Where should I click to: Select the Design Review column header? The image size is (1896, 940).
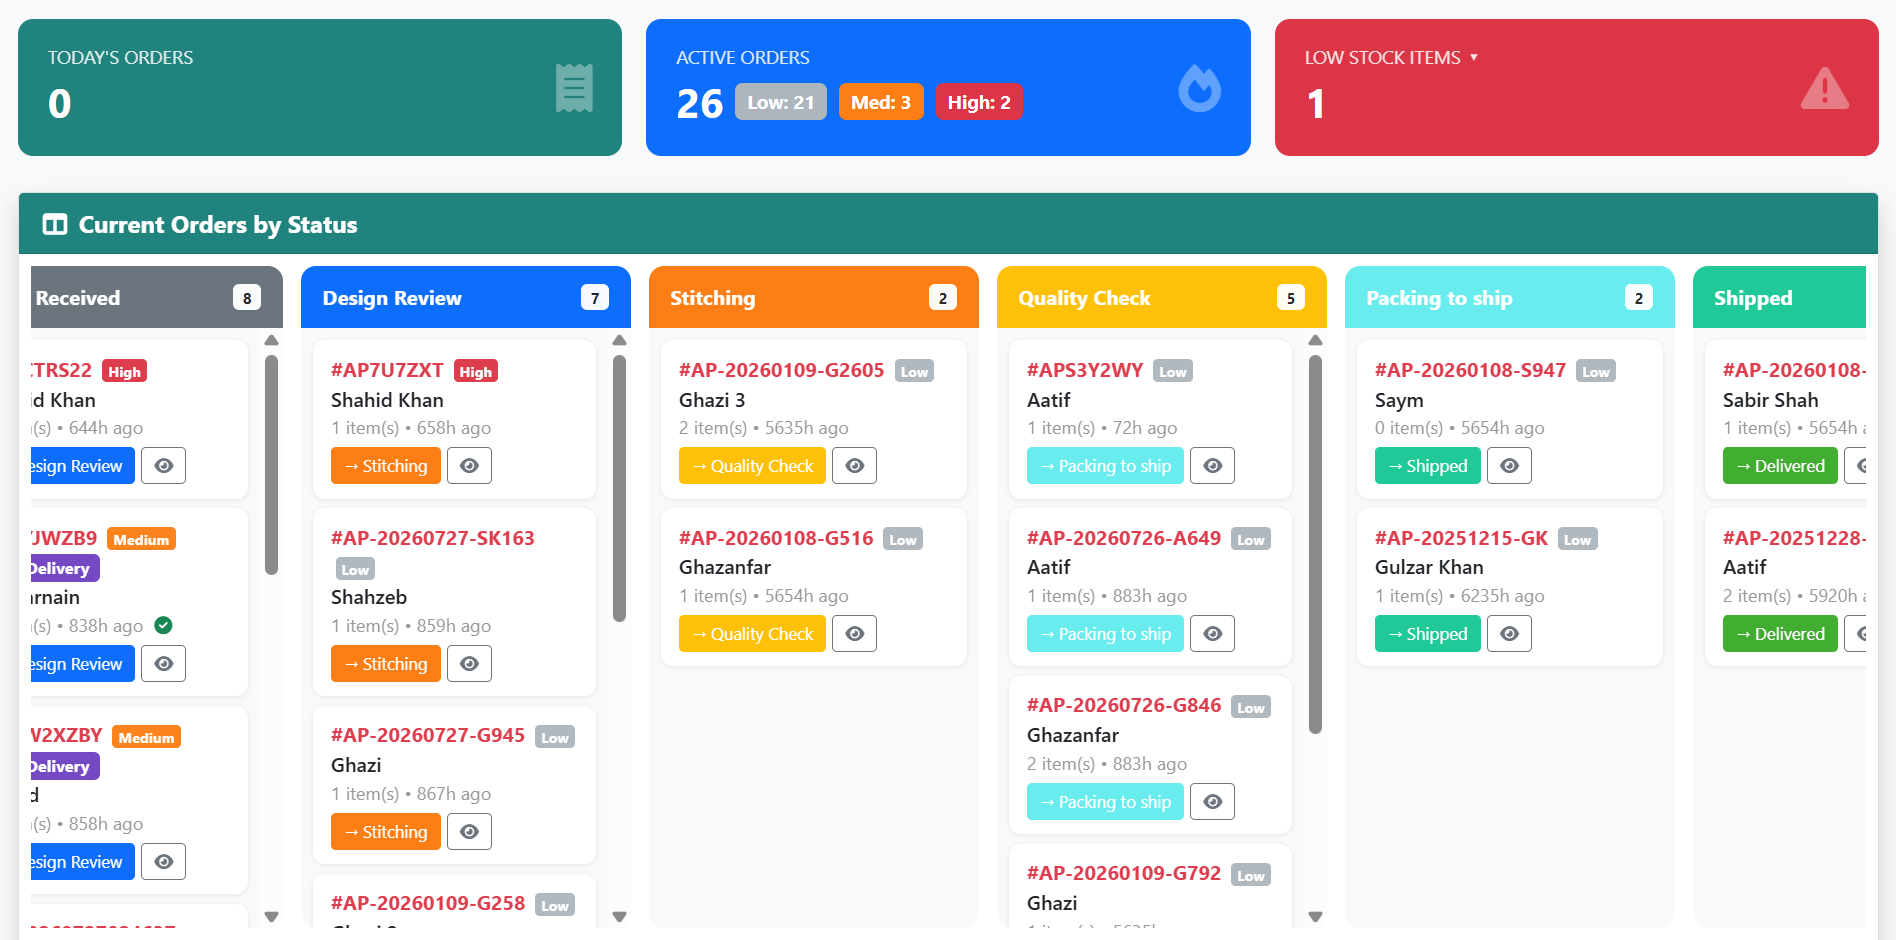466,297
